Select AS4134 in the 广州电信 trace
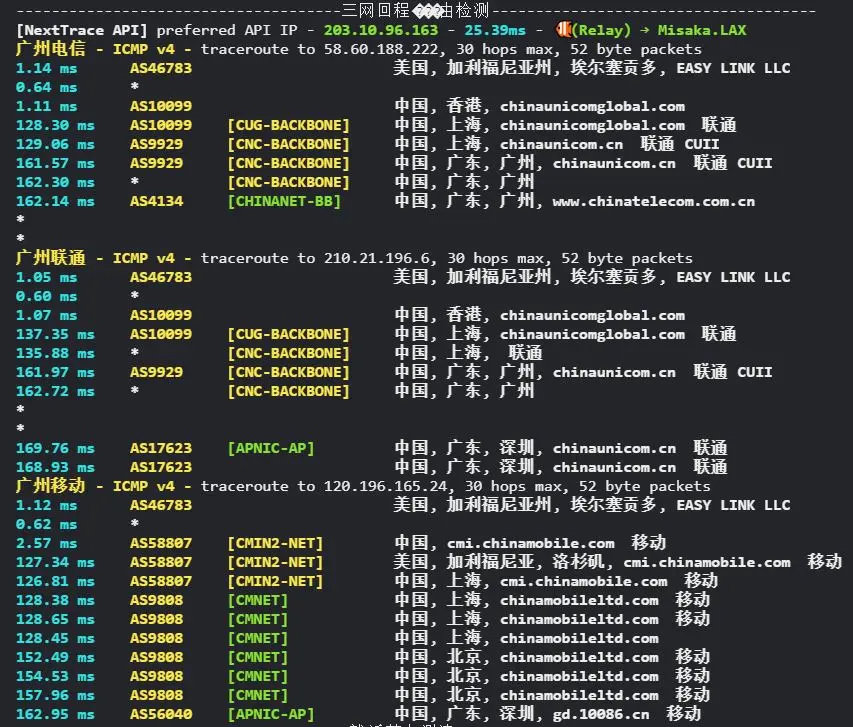 click(157, 201)
